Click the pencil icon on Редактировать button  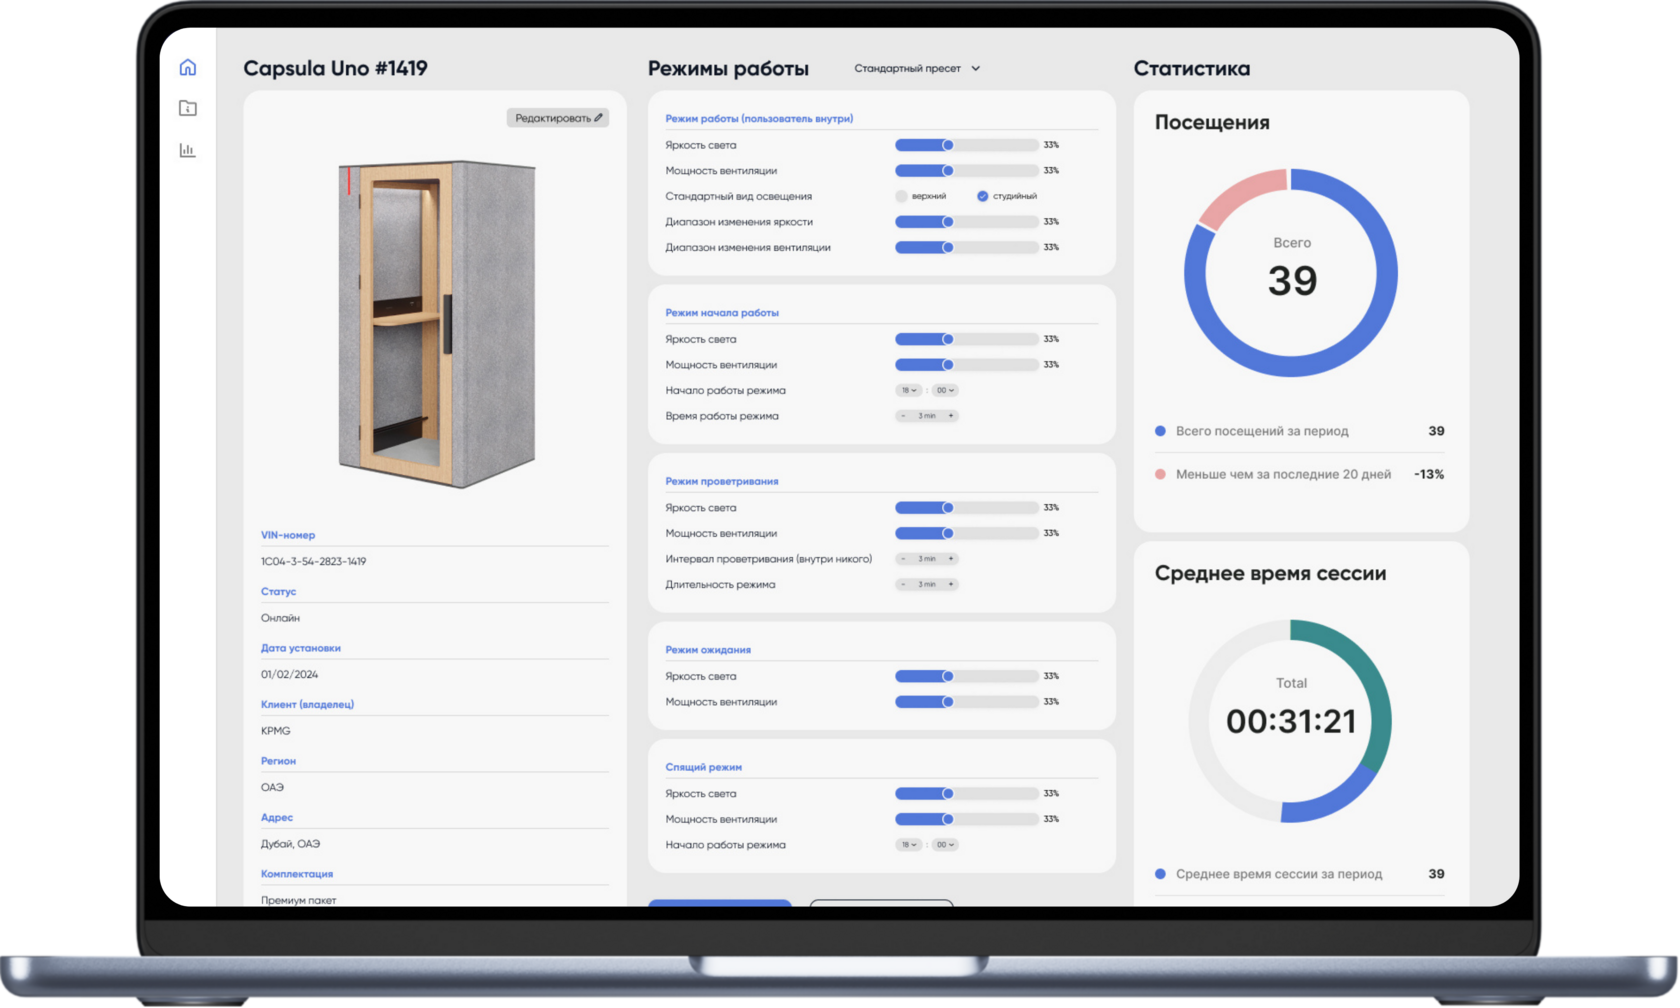coord(598,117)
